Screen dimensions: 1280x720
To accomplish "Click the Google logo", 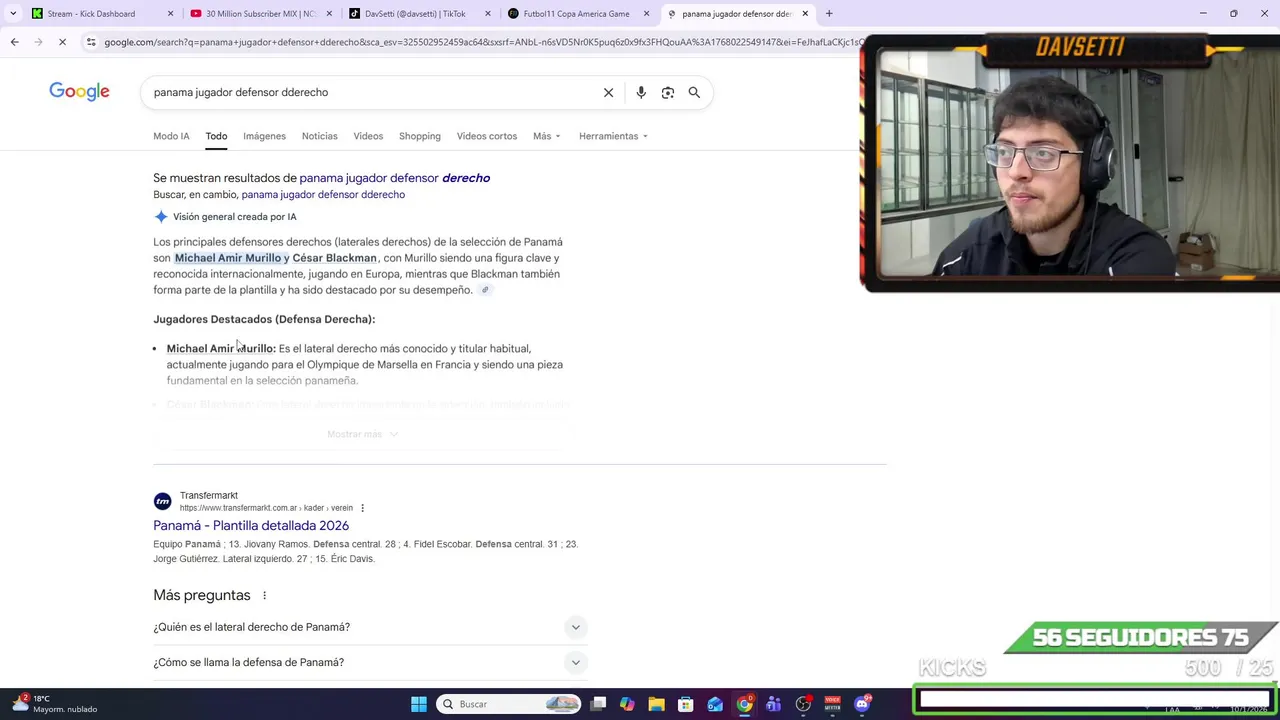I will [79, 92].
